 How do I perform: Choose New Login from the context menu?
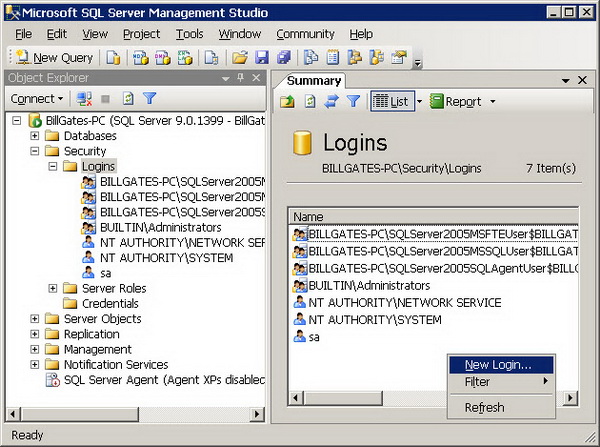498,365
